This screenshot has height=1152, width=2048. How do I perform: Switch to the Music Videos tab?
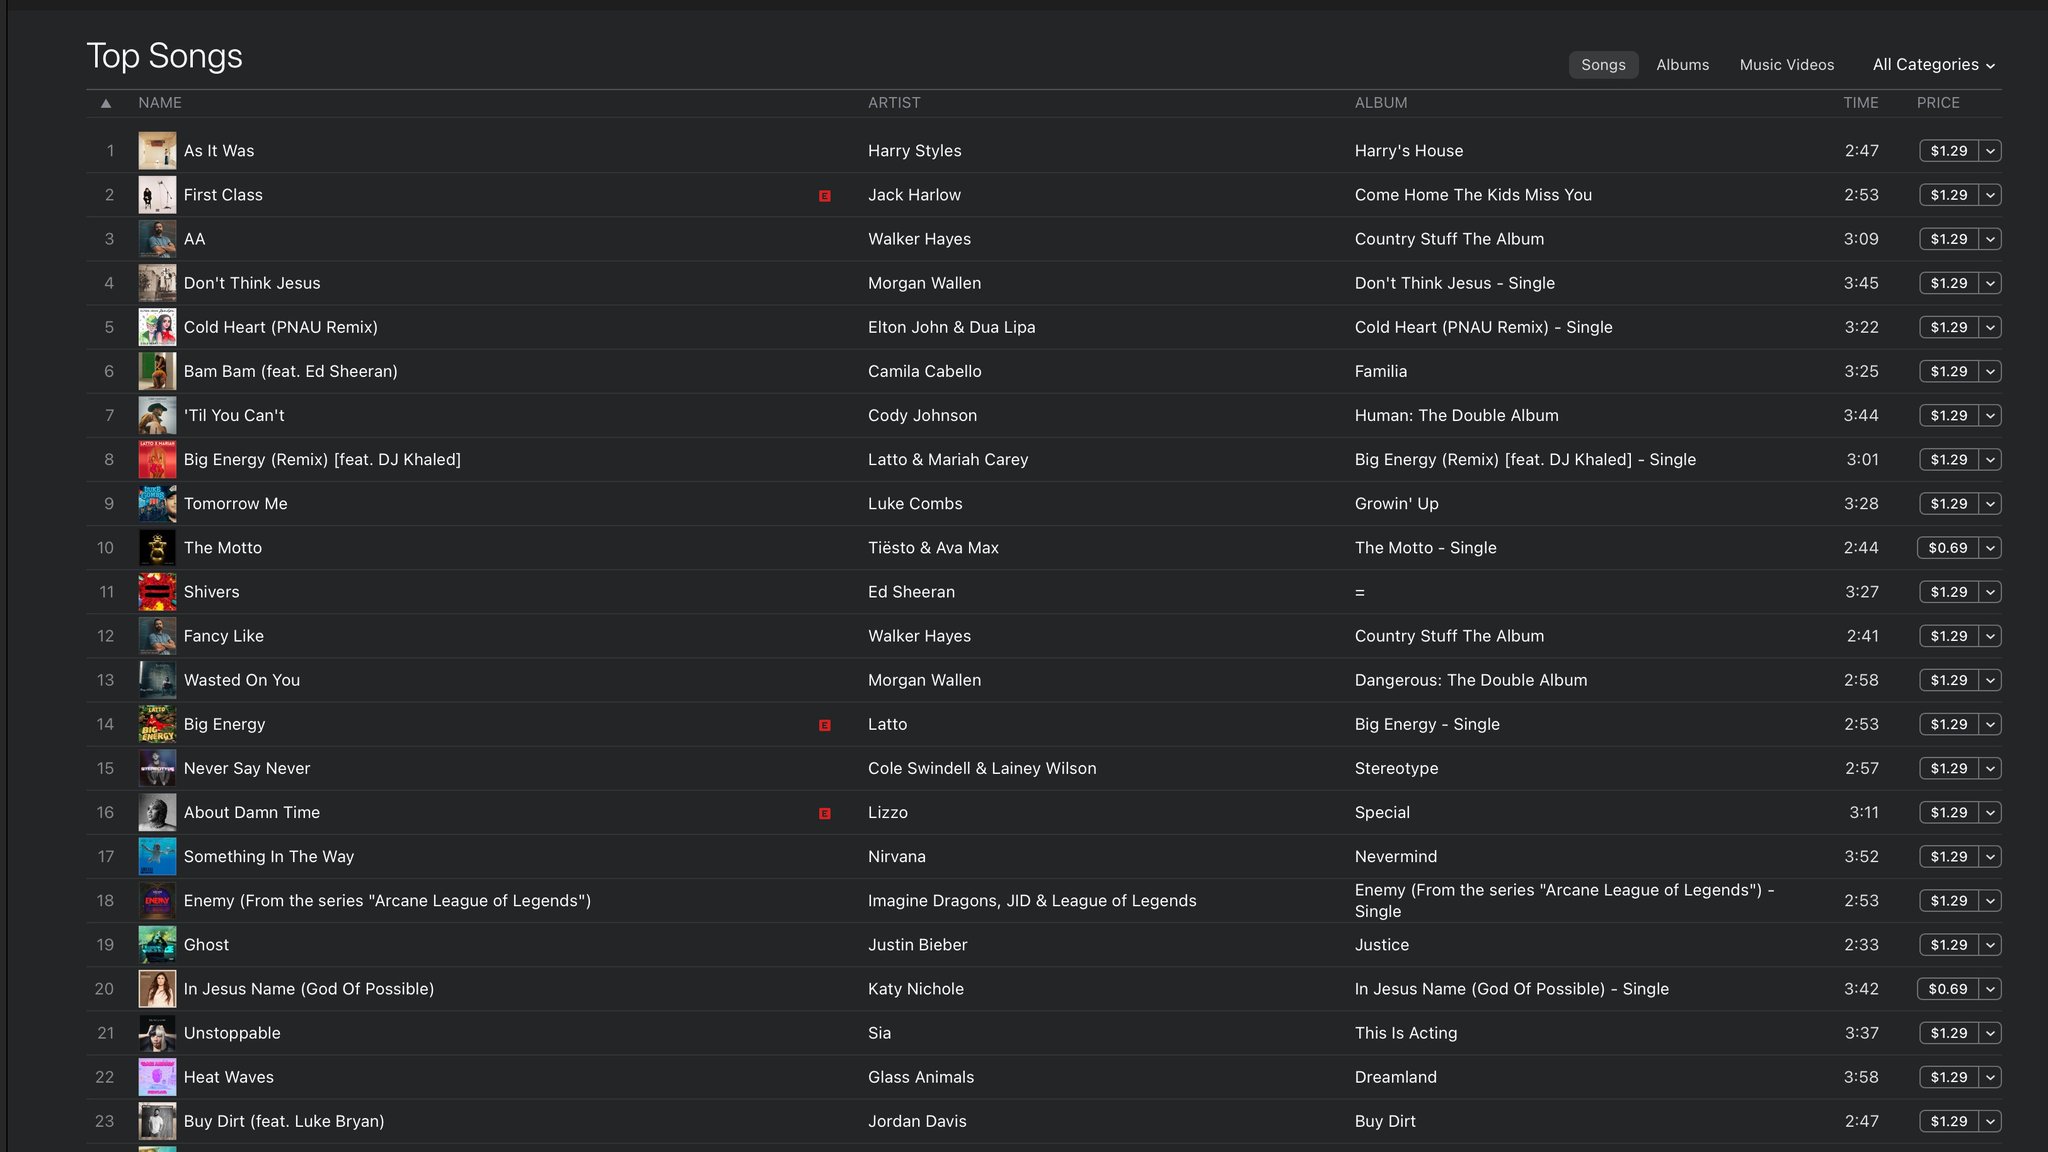1786,65
